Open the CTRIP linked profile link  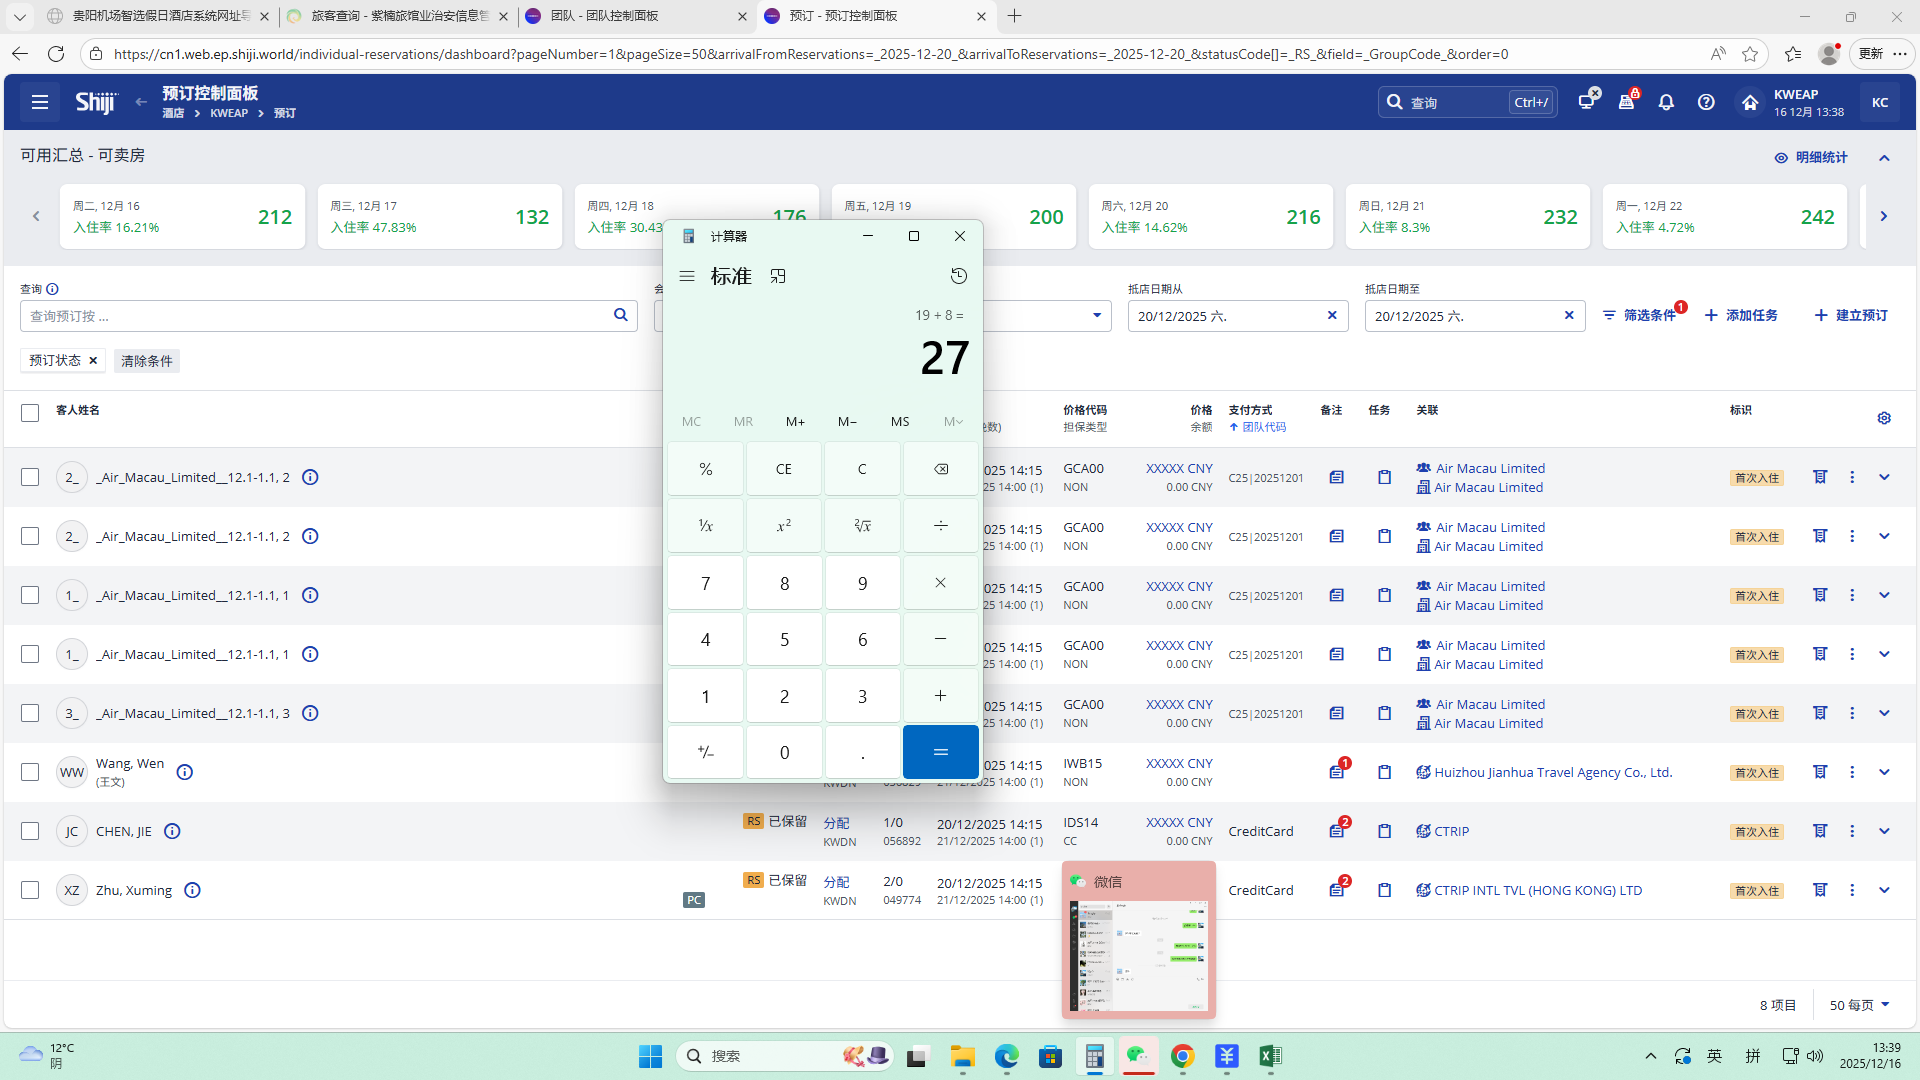point(1451,831)
